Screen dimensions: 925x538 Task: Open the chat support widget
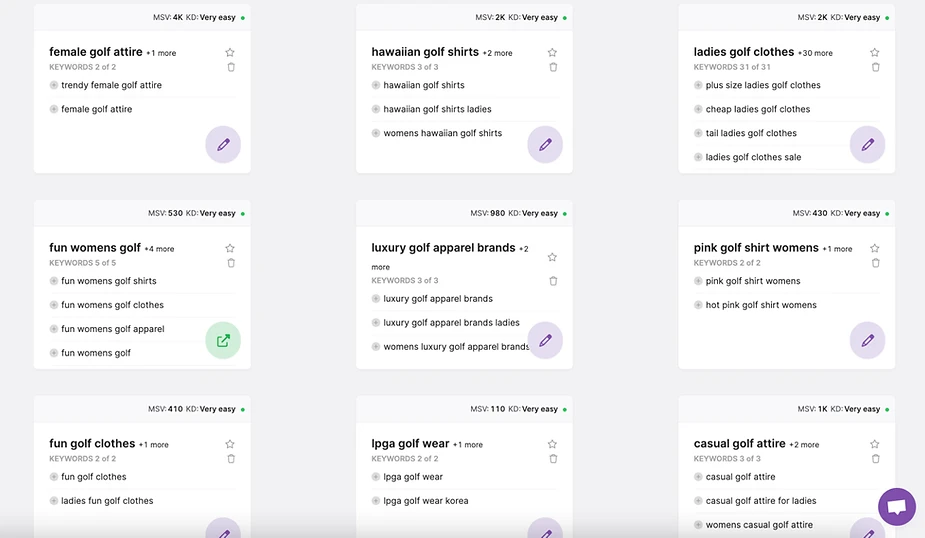(x=896, y=507)
